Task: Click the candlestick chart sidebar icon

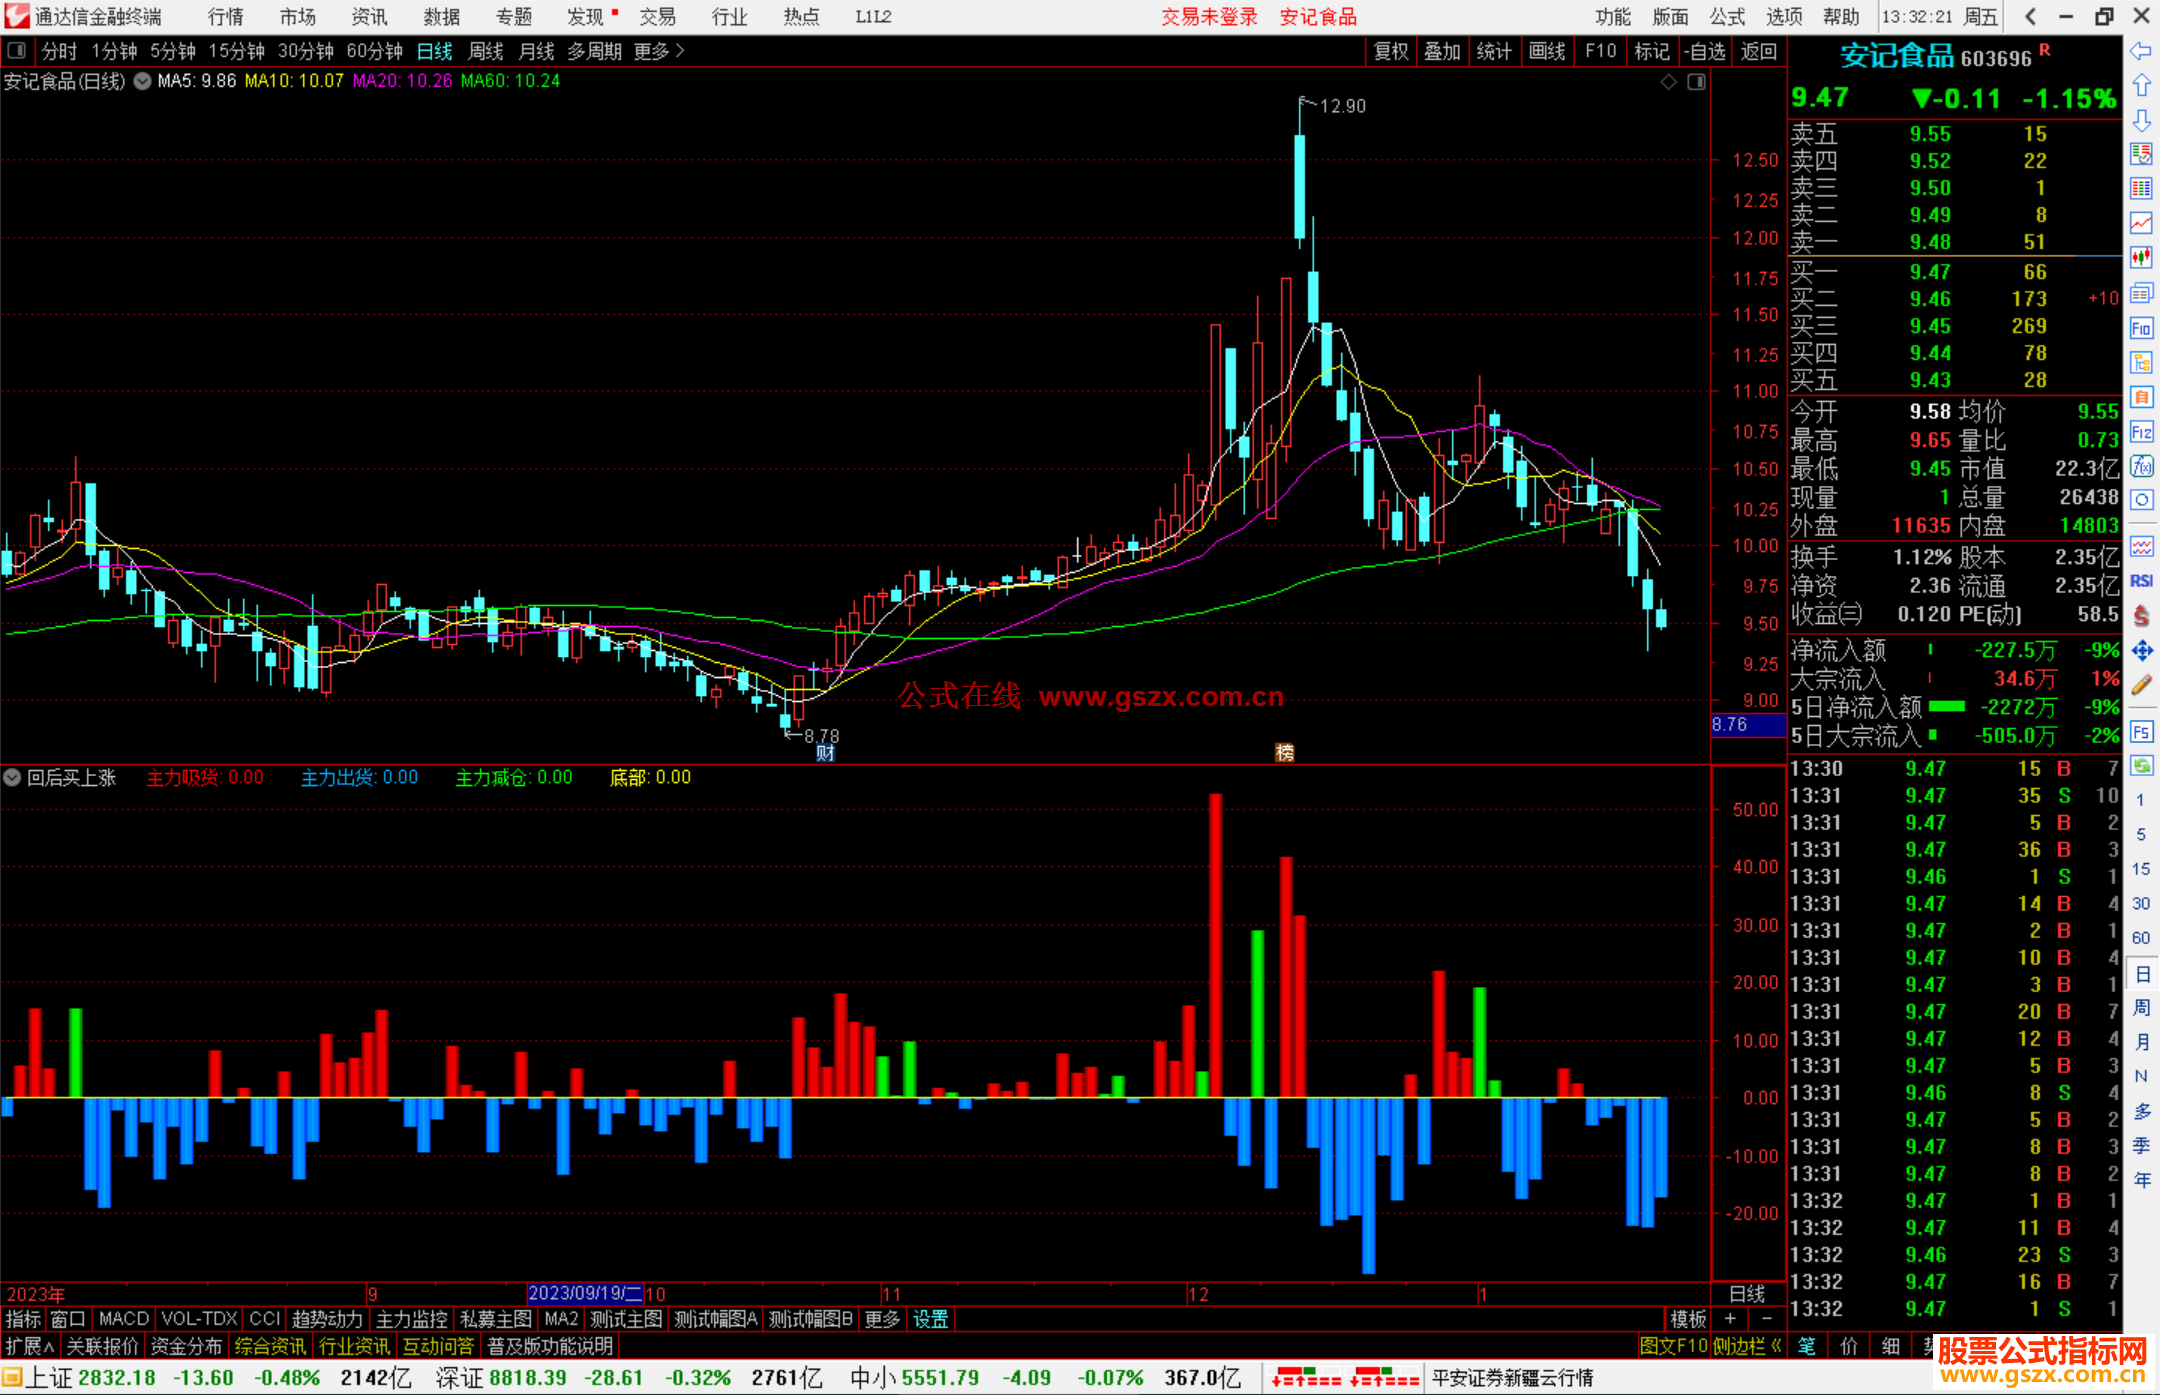Action: point(2141,258)
